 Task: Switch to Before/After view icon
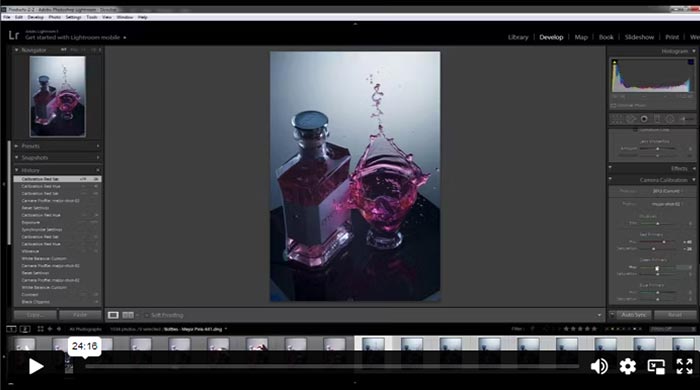(128, 315)
